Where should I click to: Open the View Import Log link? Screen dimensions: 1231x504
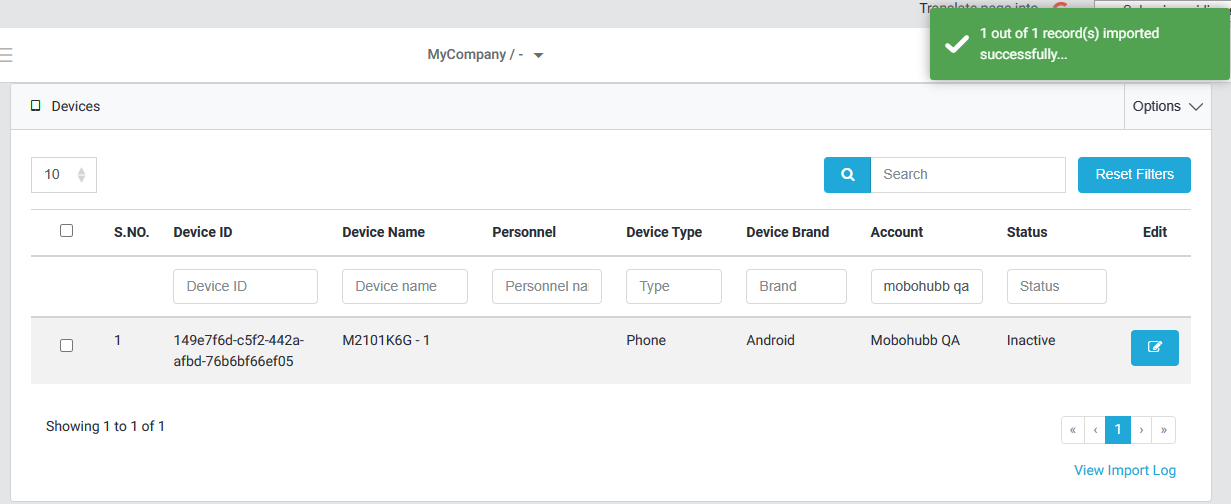tap(1124, 470)
